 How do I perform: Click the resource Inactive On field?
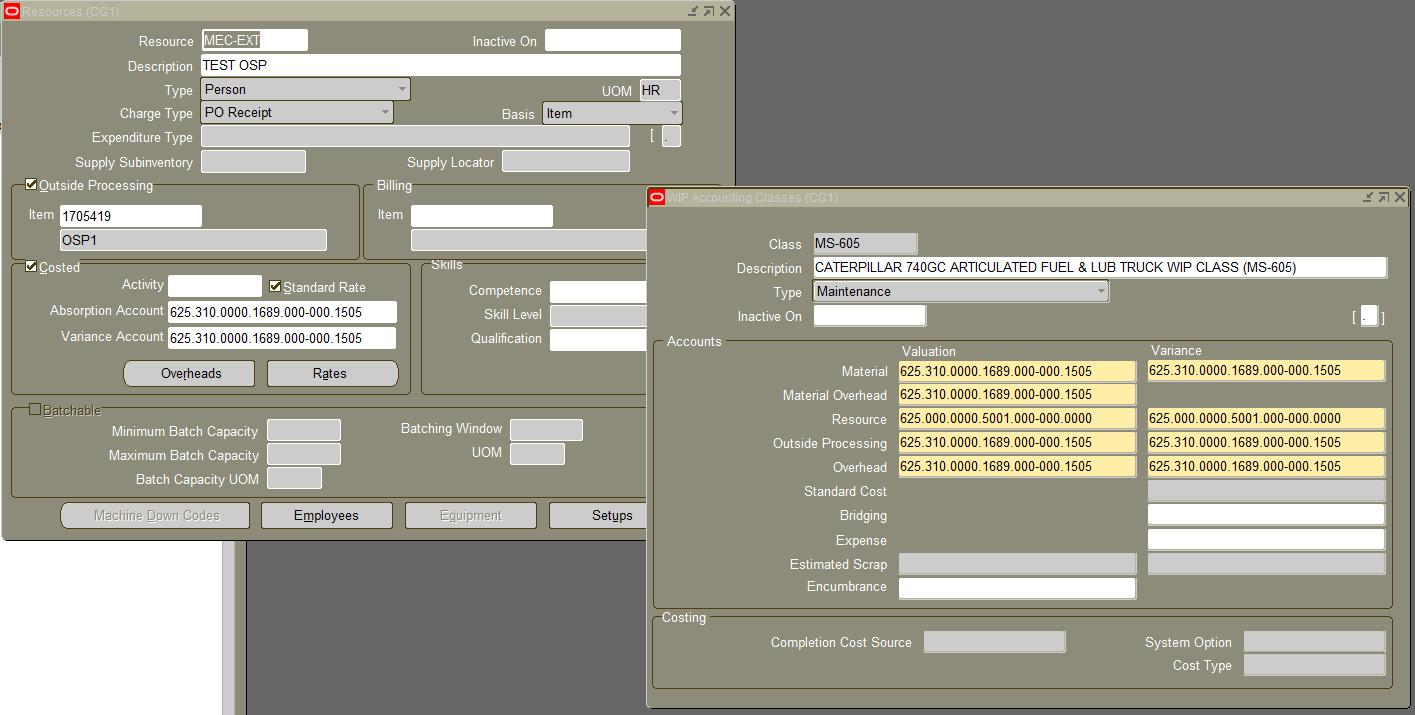coord(612,40)
